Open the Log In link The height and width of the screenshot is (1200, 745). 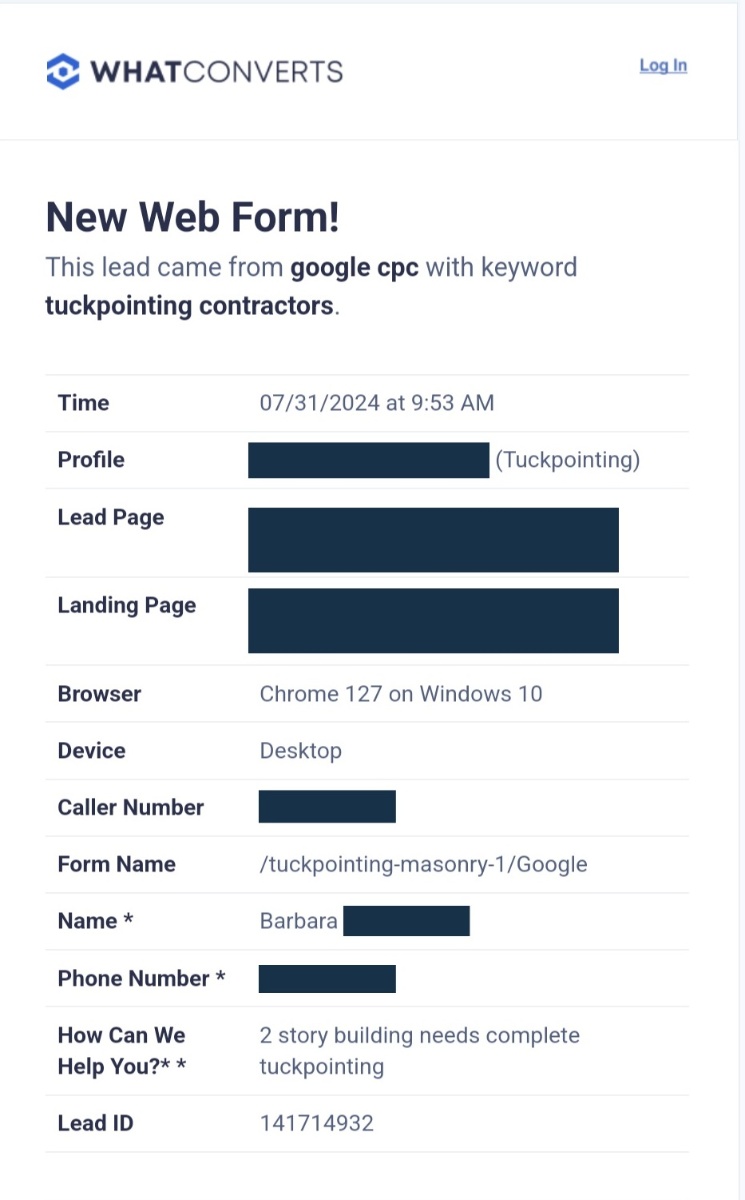[663, 65]
